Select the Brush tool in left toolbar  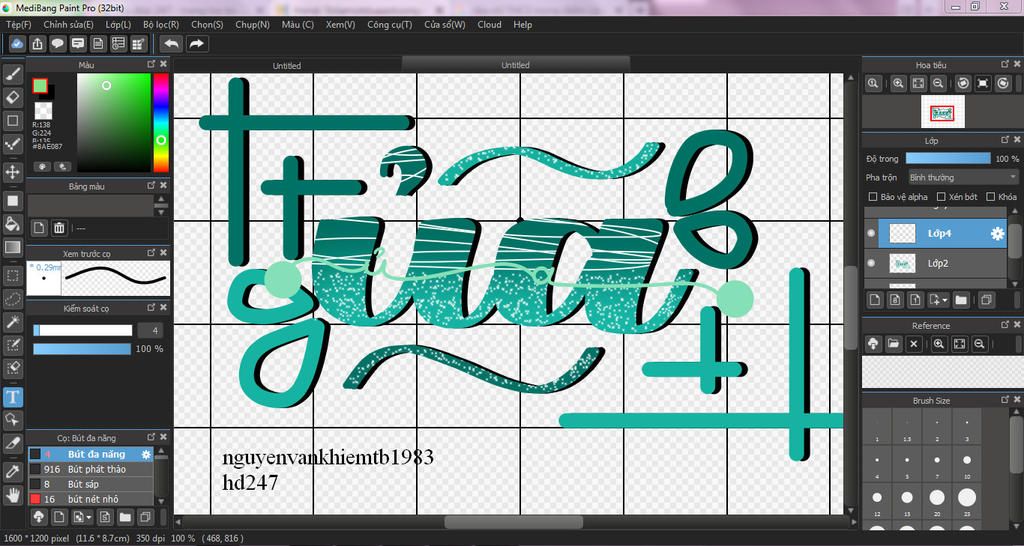tap(13, 73)
